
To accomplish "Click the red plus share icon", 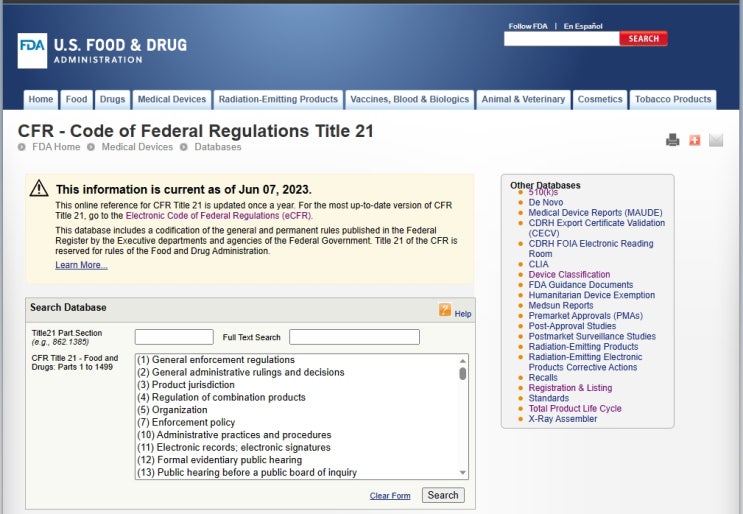I will [x=695, y=140].
